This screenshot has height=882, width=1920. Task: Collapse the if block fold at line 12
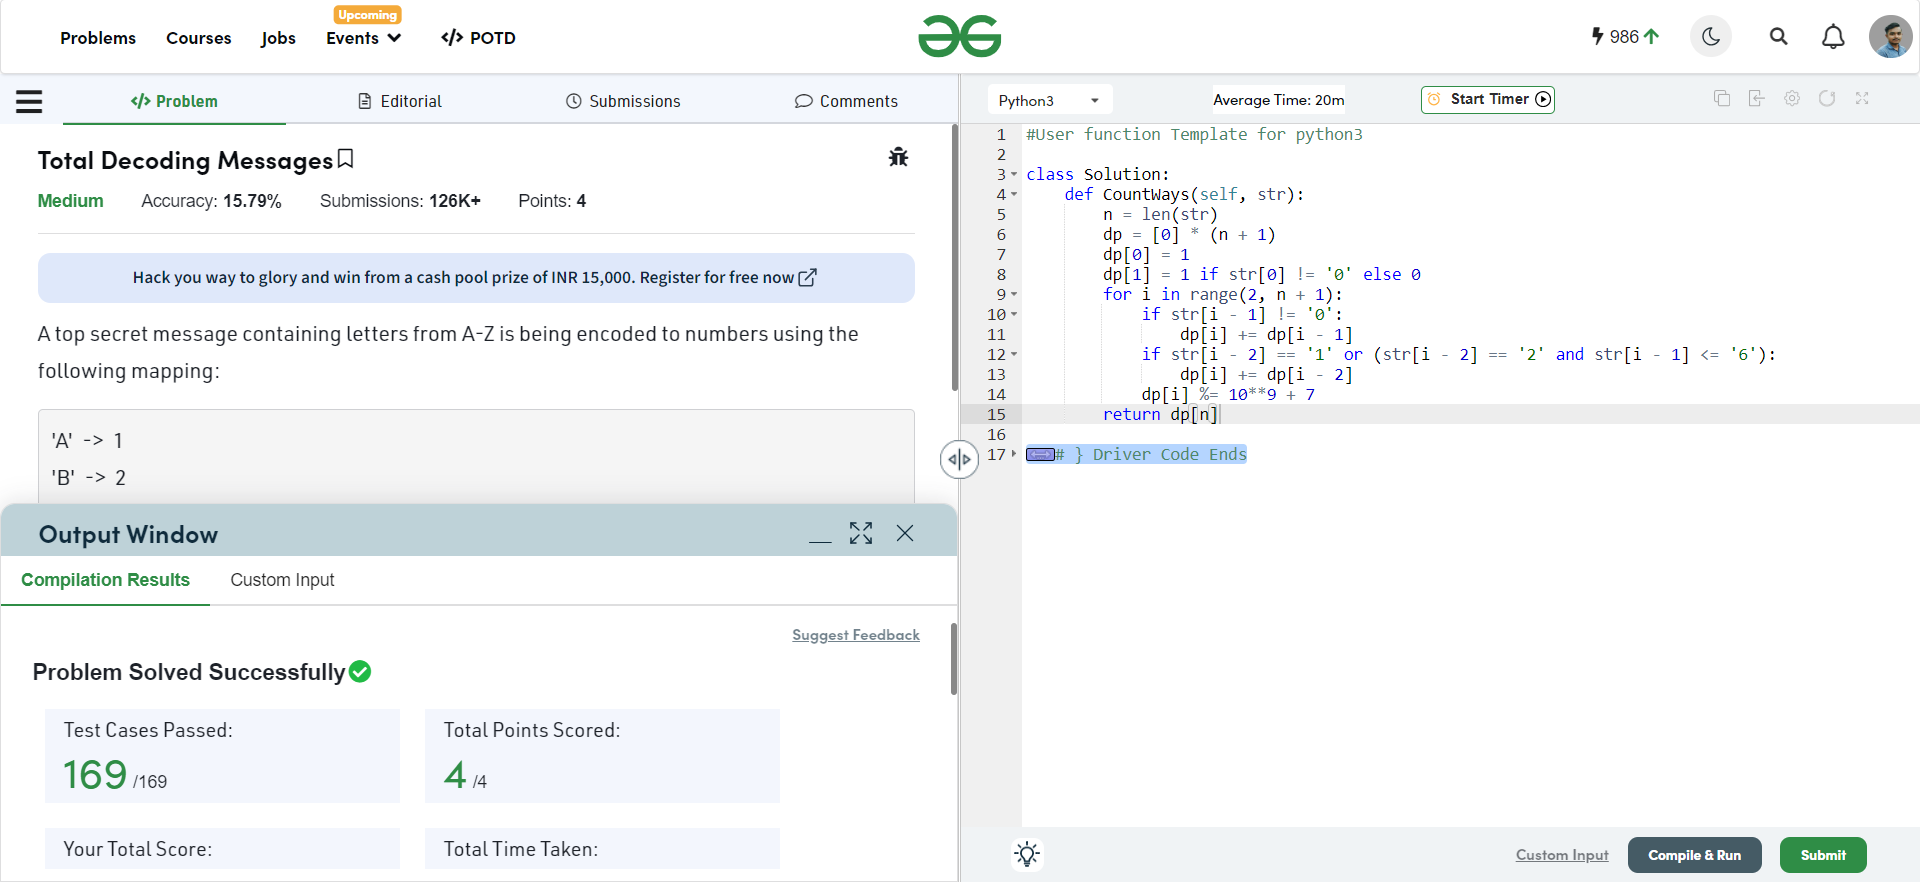(x=1014, y=354)
